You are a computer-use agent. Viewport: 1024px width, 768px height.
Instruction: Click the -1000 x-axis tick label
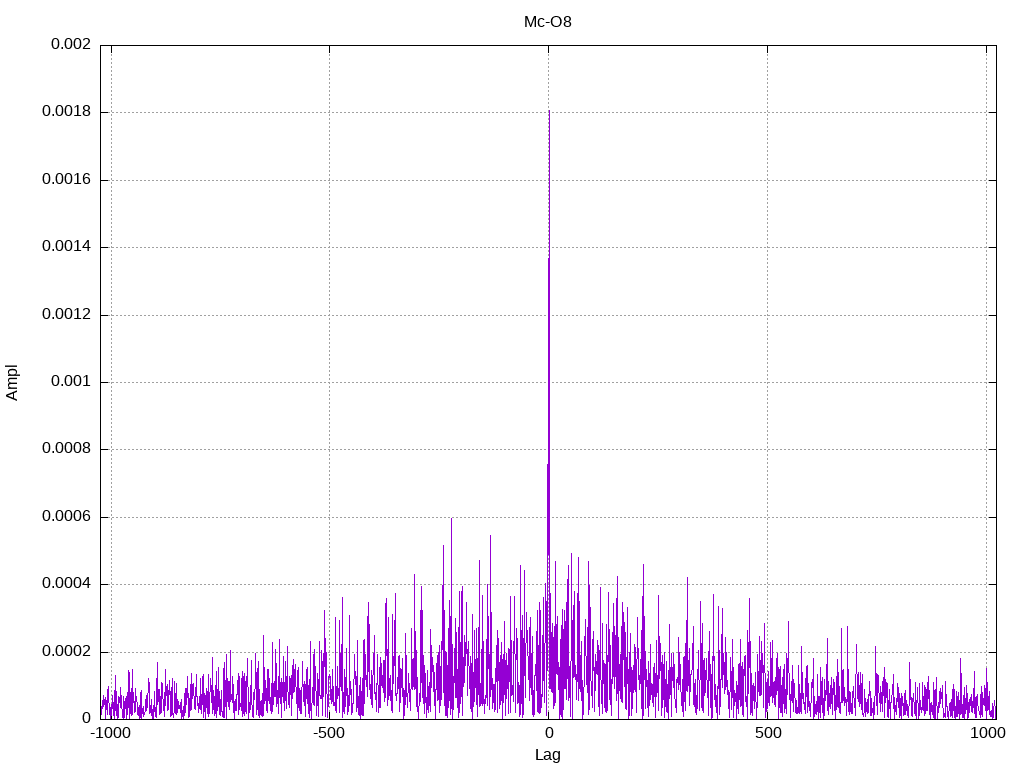point(110,734)
